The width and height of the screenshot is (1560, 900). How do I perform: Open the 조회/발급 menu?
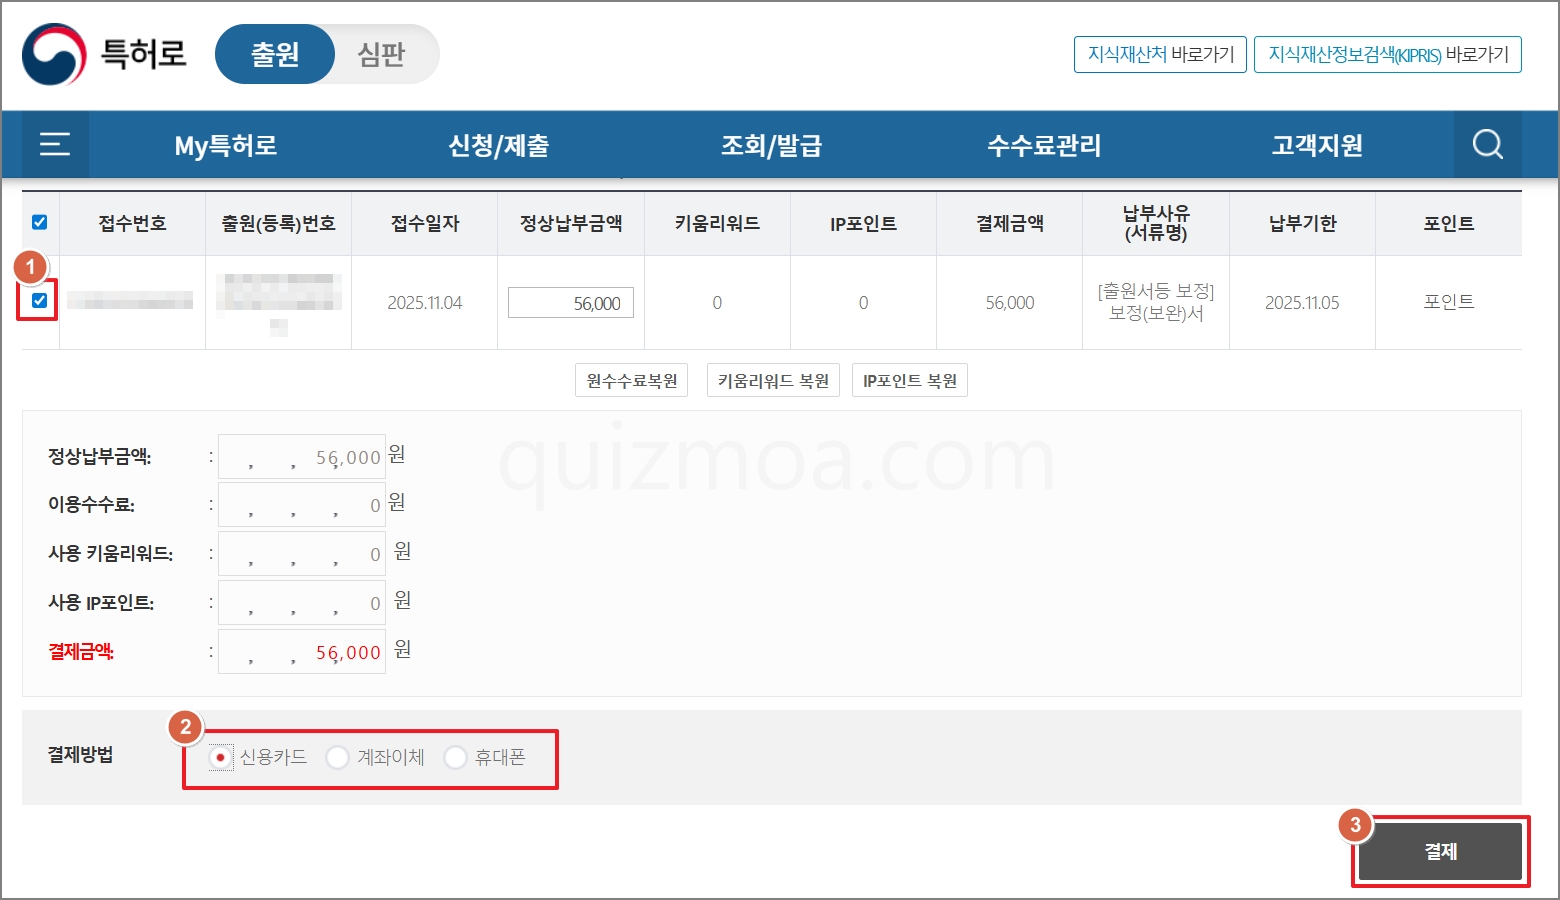click(x=772, y=146)
